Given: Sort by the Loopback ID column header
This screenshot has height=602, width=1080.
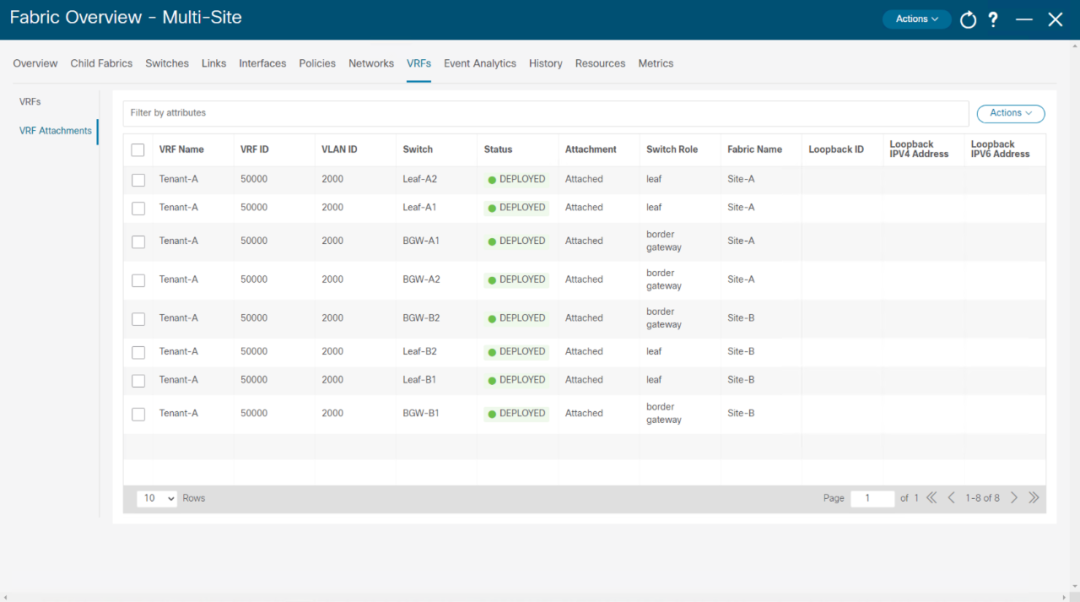Looking at the screenshot, I should click(x=835, y=149).
